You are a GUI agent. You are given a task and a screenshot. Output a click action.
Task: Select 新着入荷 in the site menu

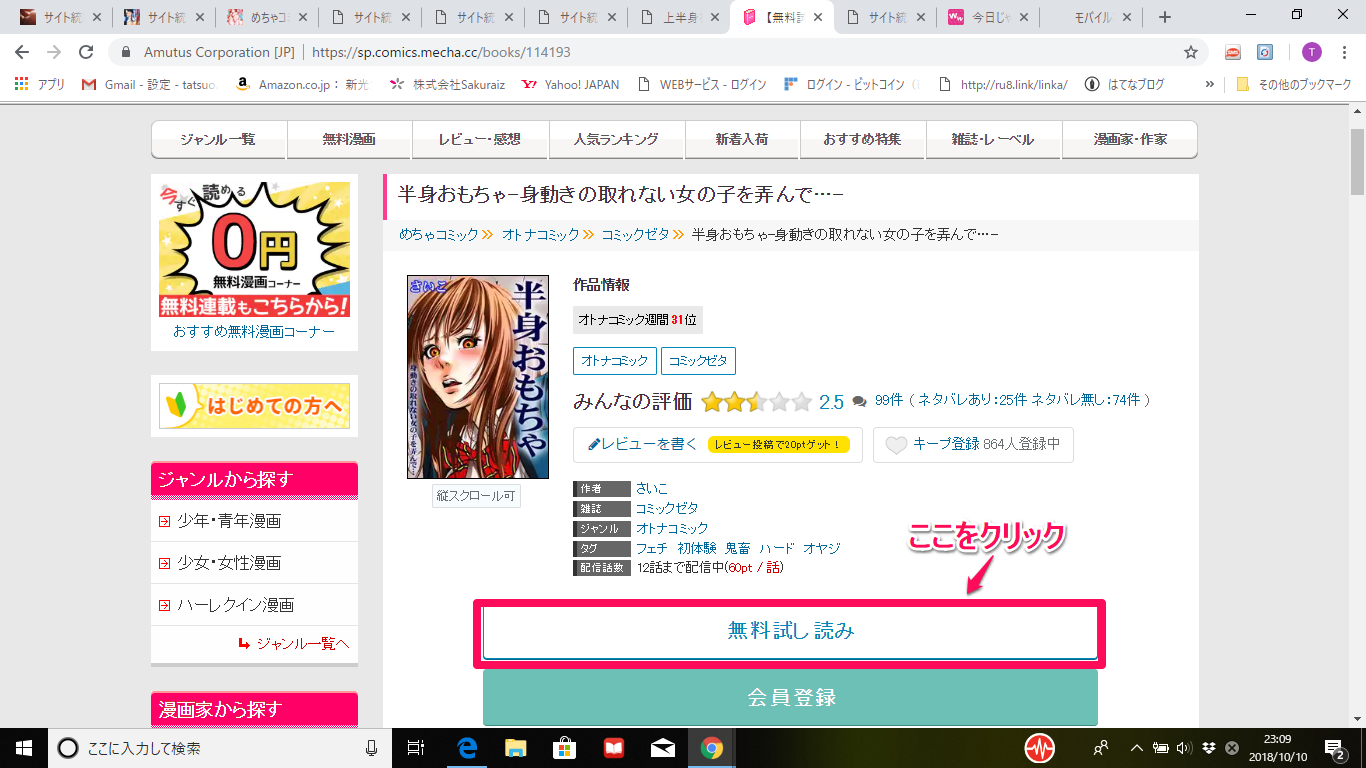point(742,139)
